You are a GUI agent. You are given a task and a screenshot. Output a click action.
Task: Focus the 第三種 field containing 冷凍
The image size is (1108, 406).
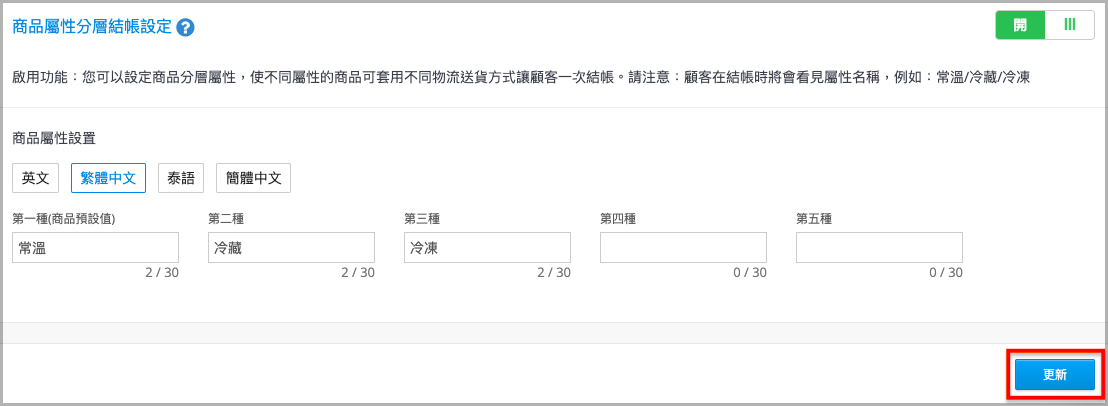pyautogui.click(x=487, y=248)
